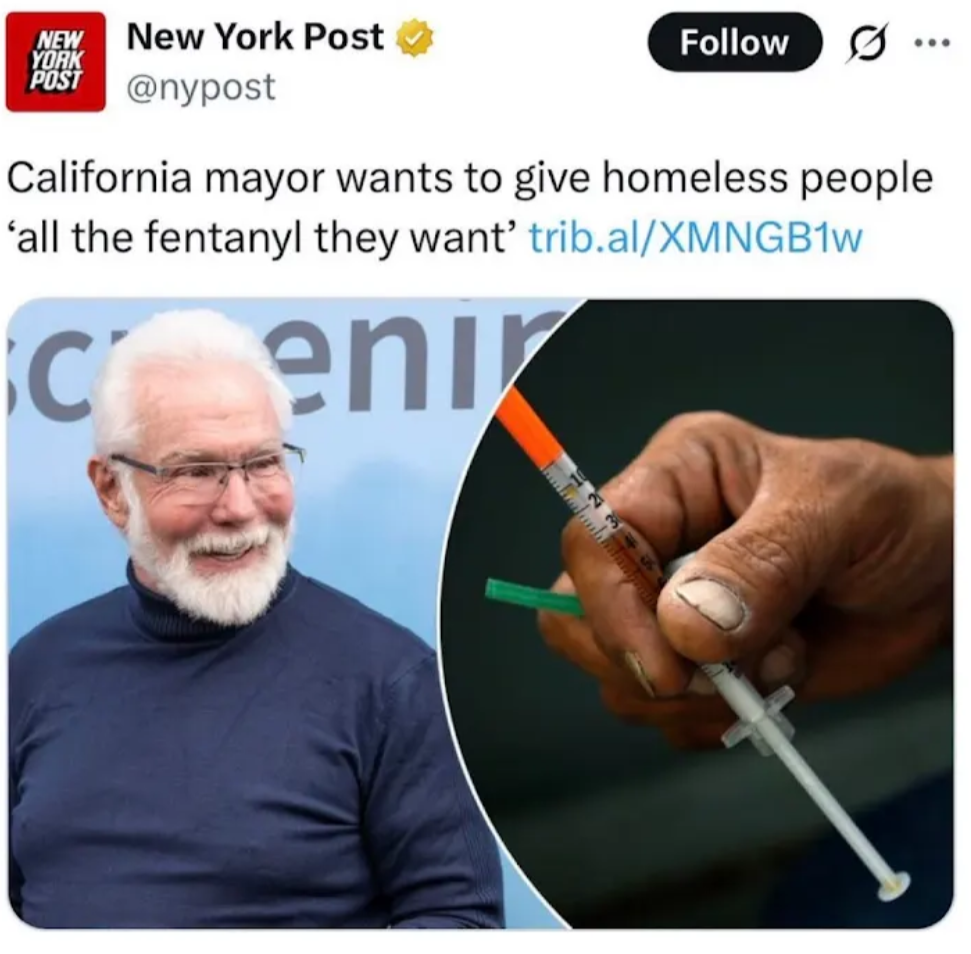Follow the New York Post account

click(734, 42)
